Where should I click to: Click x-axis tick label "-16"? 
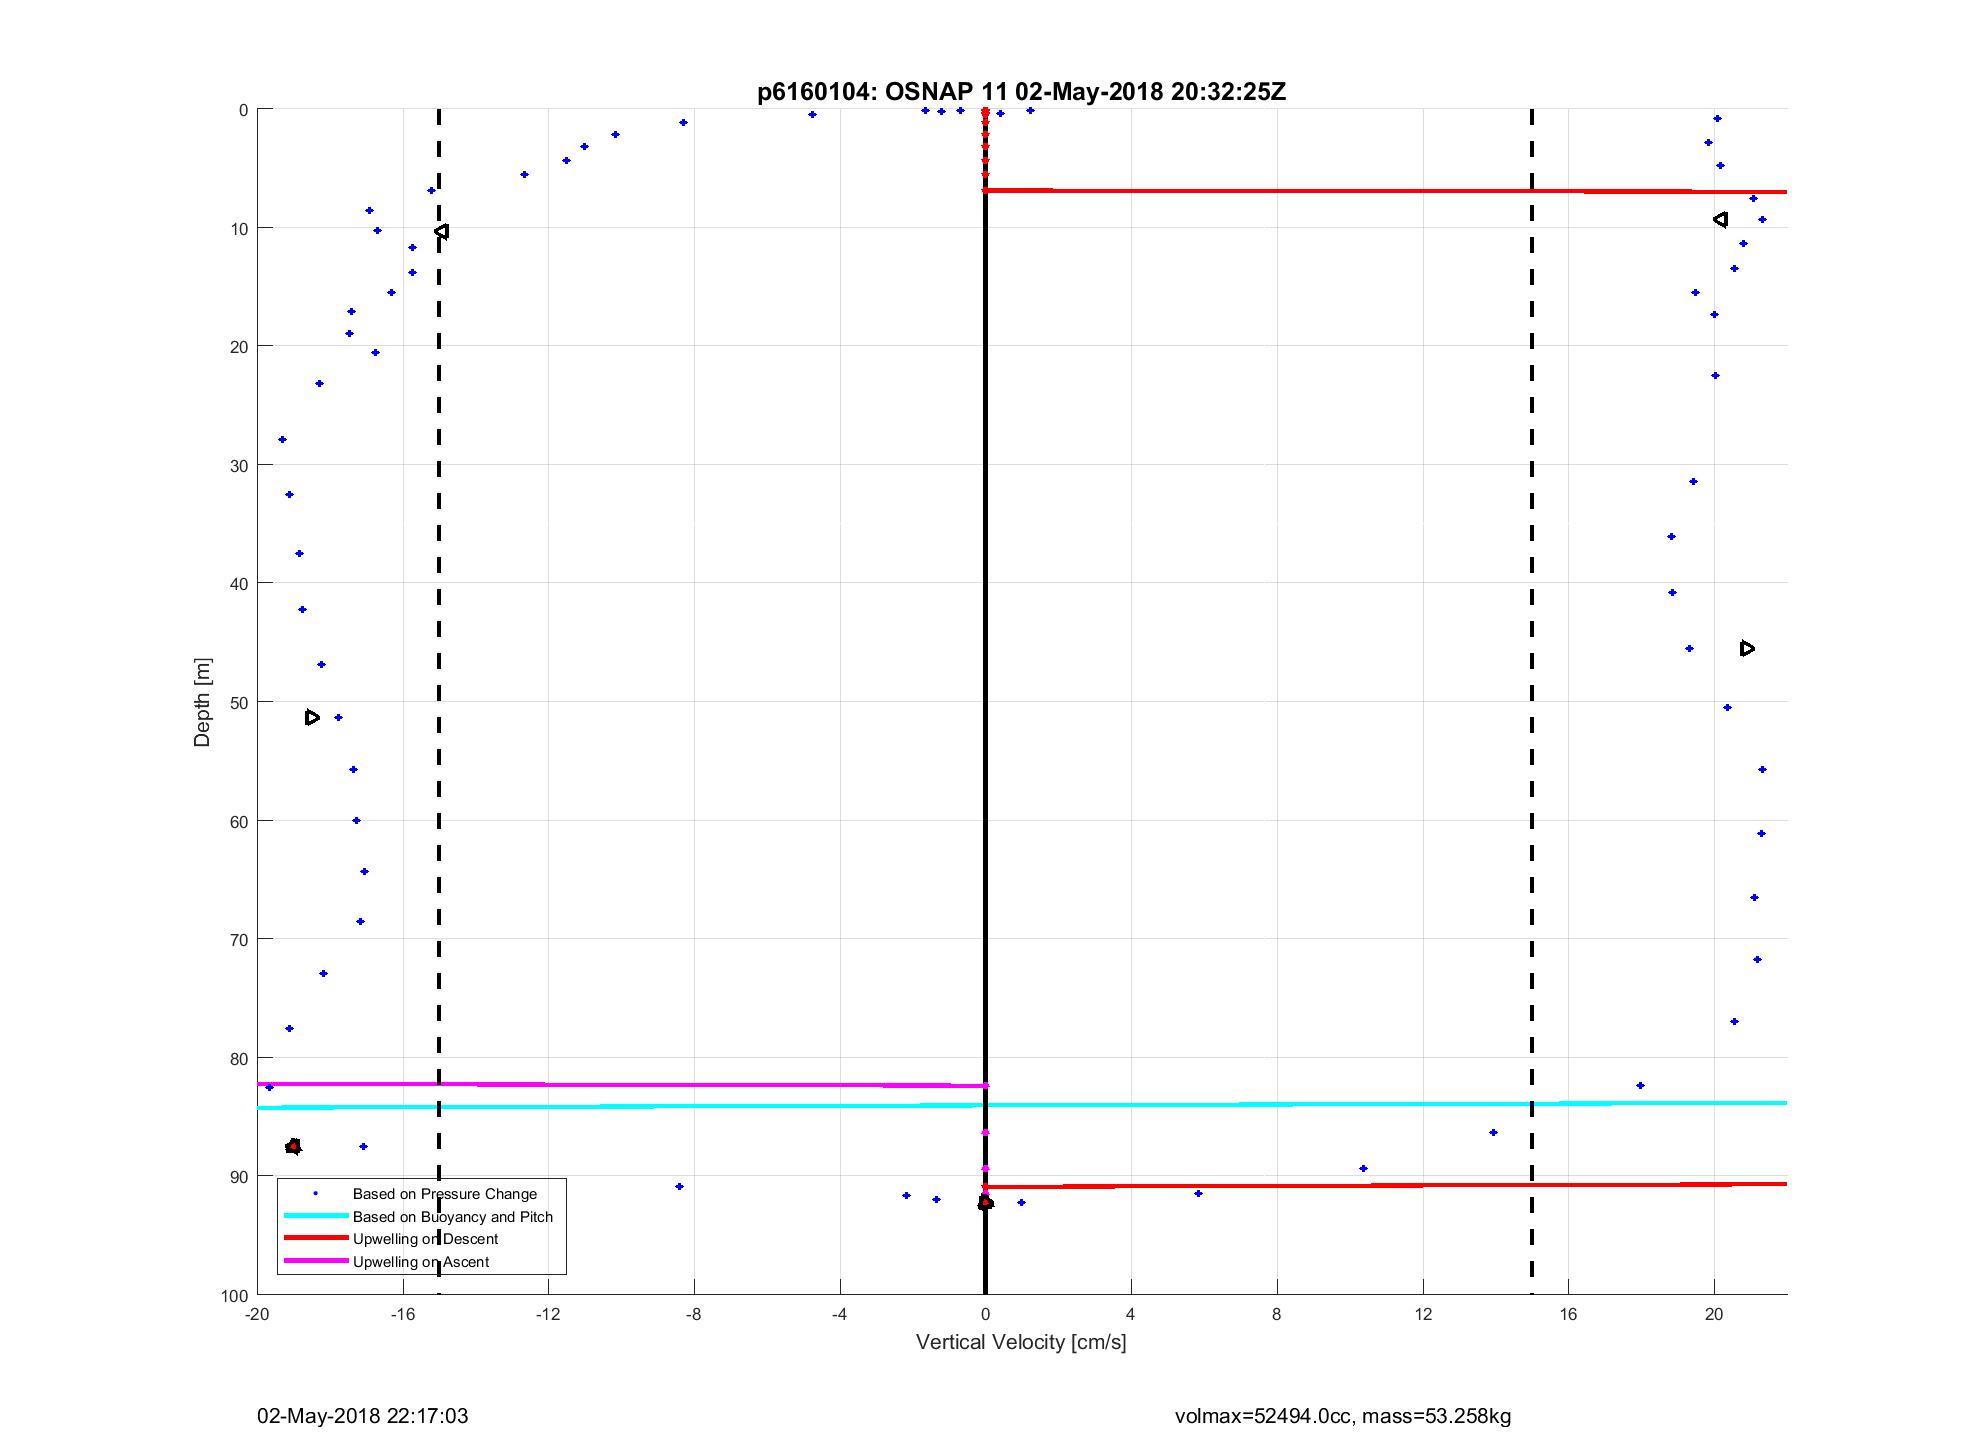[402, 1314]
